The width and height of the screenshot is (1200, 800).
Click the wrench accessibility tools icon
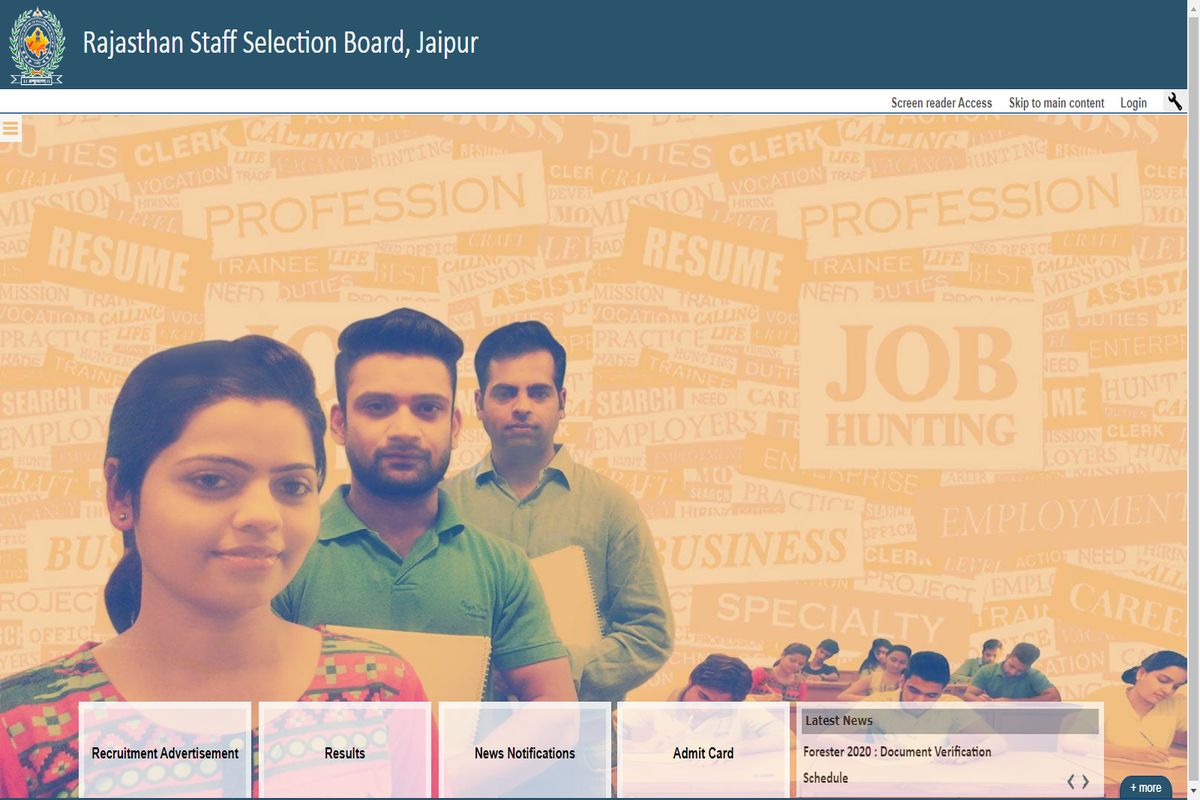tap(1175, 101)
